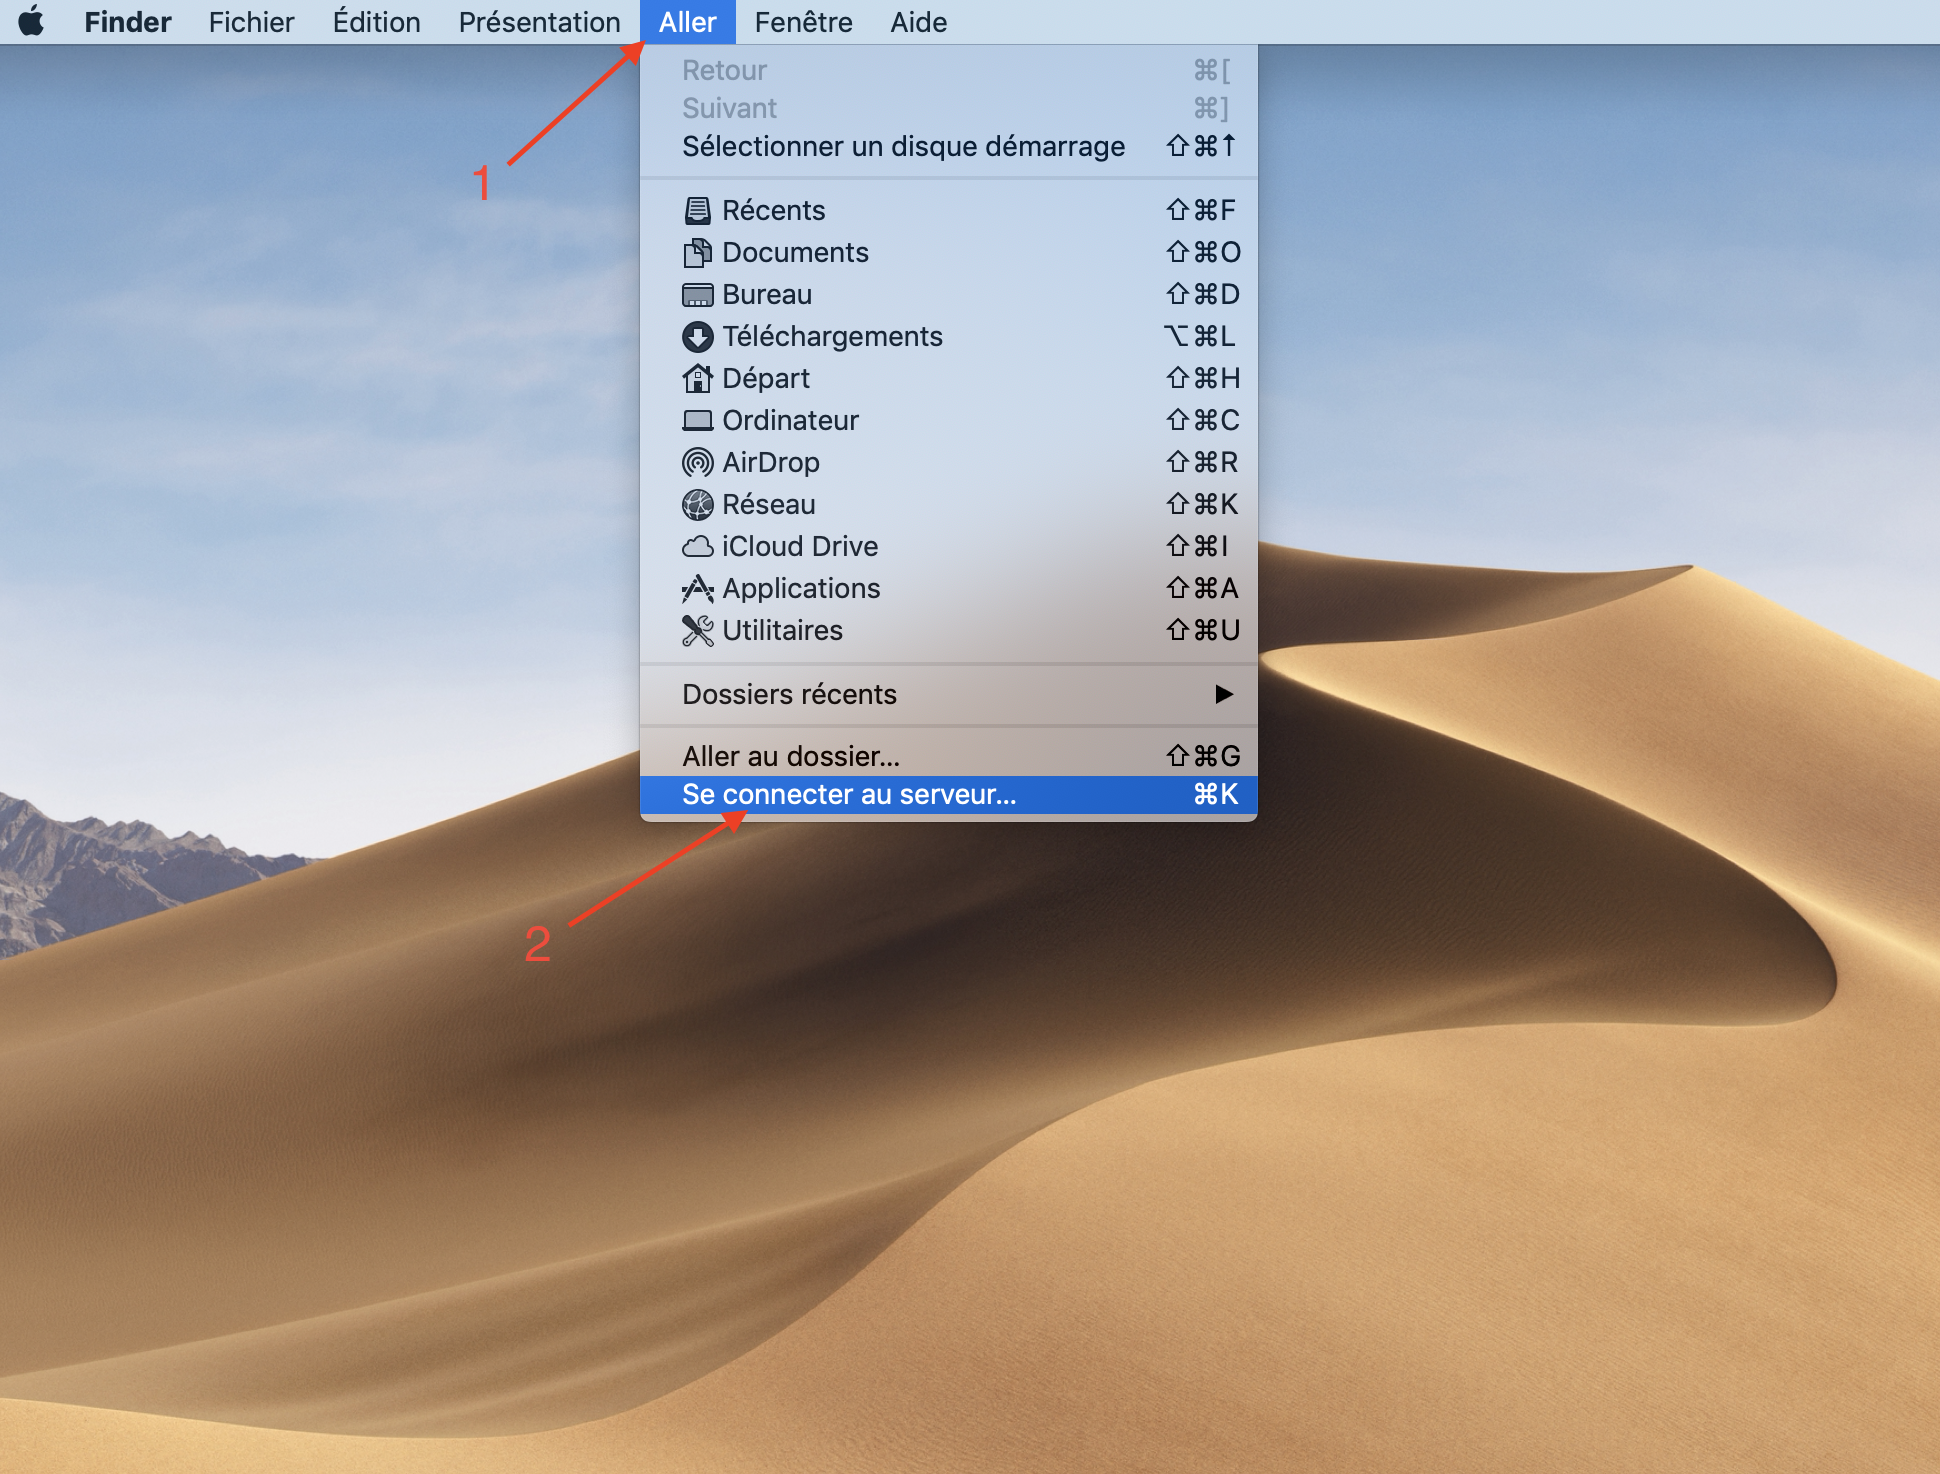Click the ⇧⌘O shortcut label
Image resolution: width=1940 pixels, height=1474 pixels.
pos(1203,252)
